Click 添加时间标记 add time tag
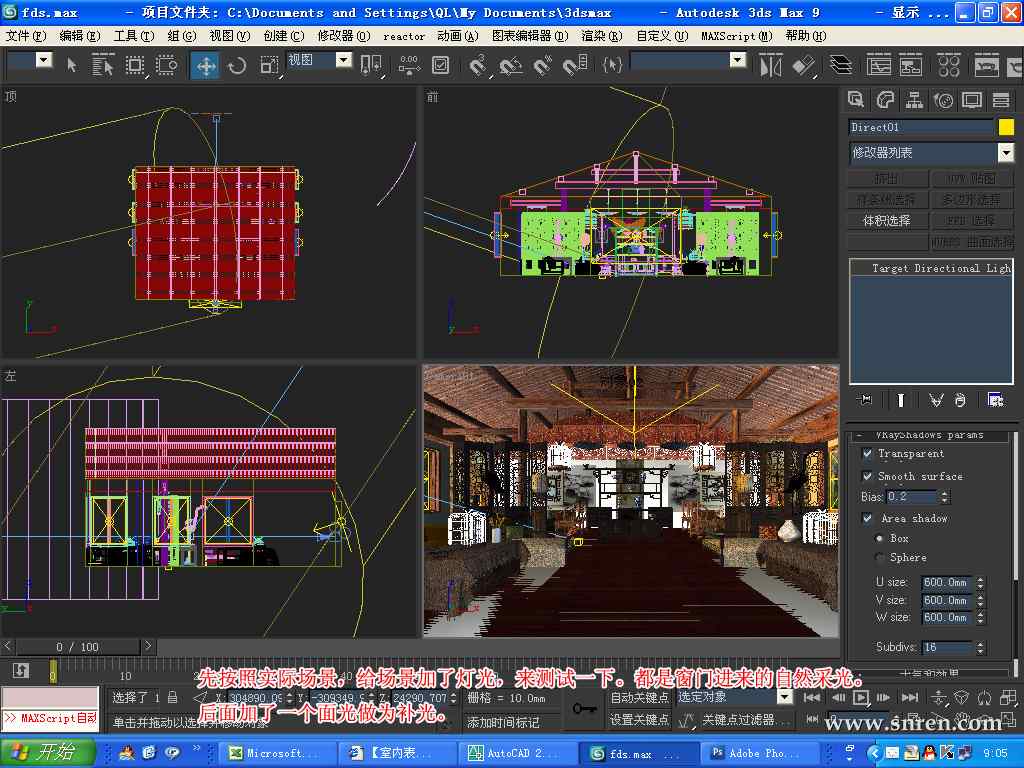 tap(504, 722)
